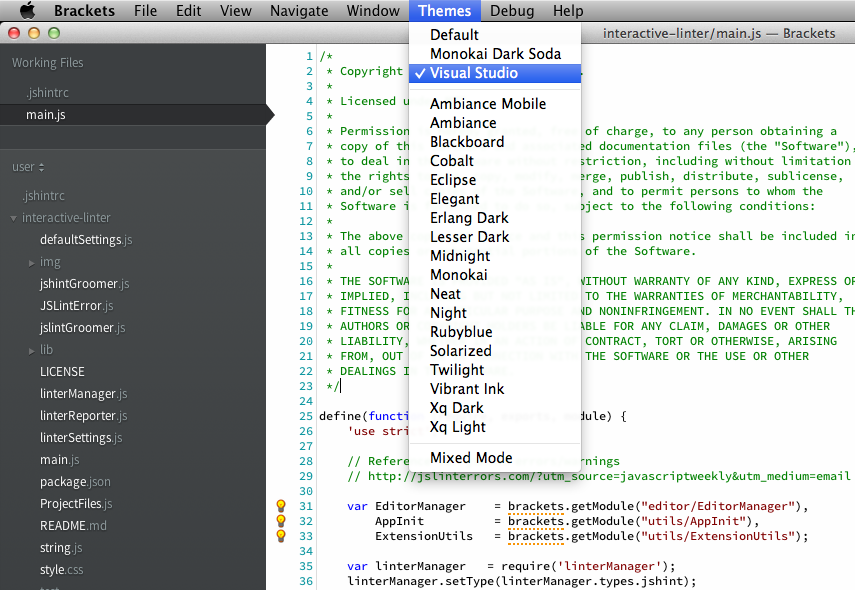Screen dimensions: 855x590
Task: Open the View menu
Action: 236,11
